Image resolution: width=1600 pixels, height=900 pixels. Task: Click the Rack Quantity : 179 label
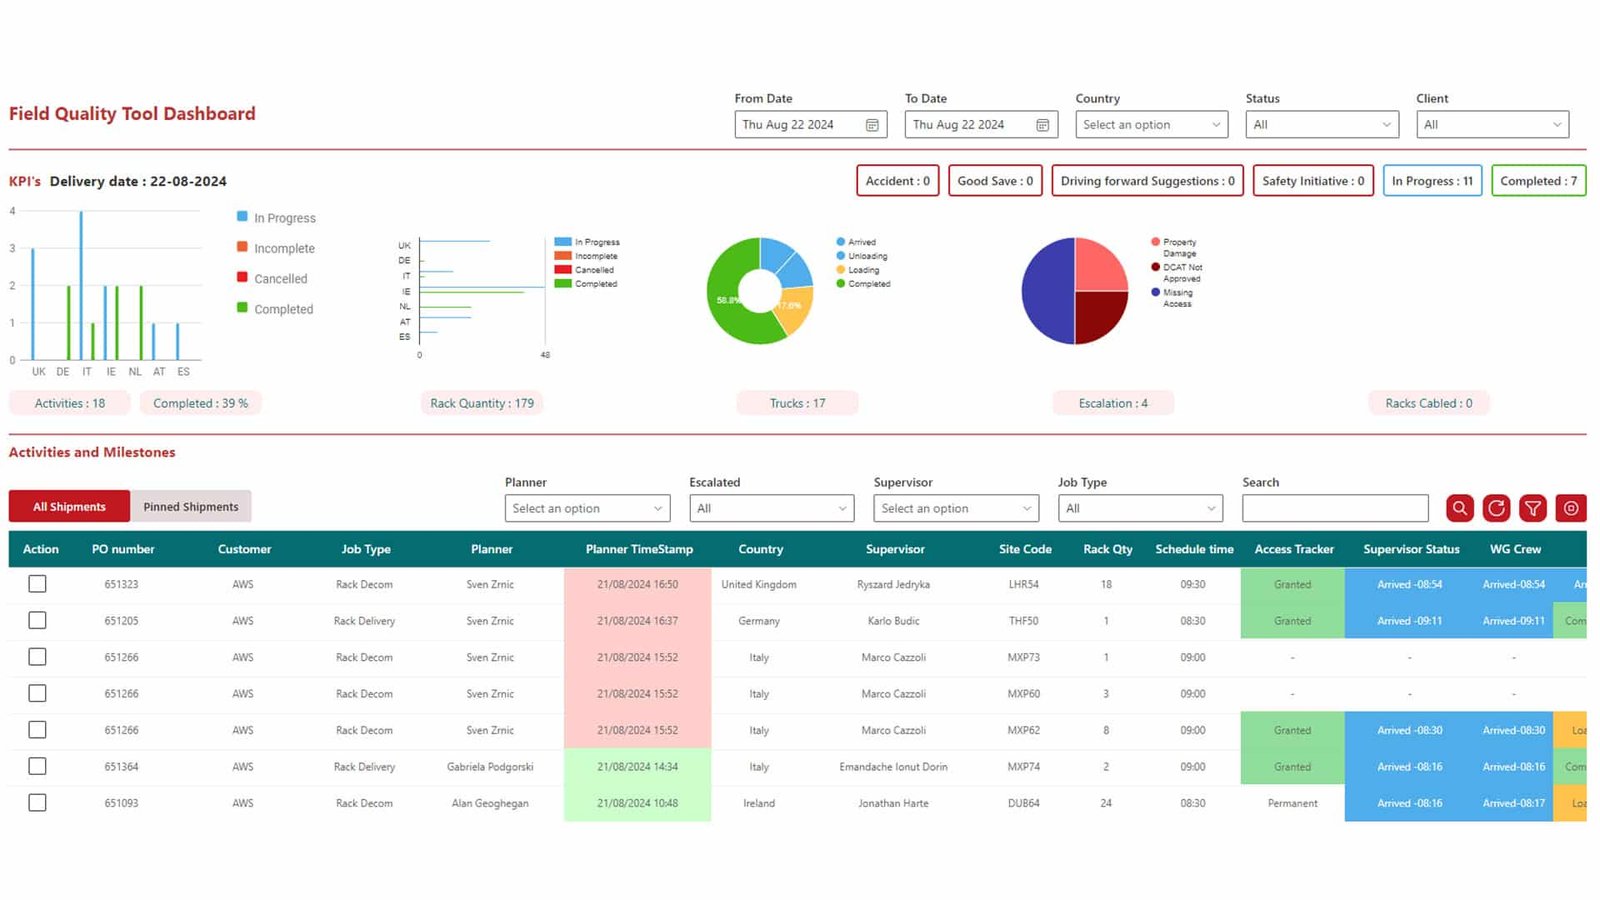tap(482, 403)
